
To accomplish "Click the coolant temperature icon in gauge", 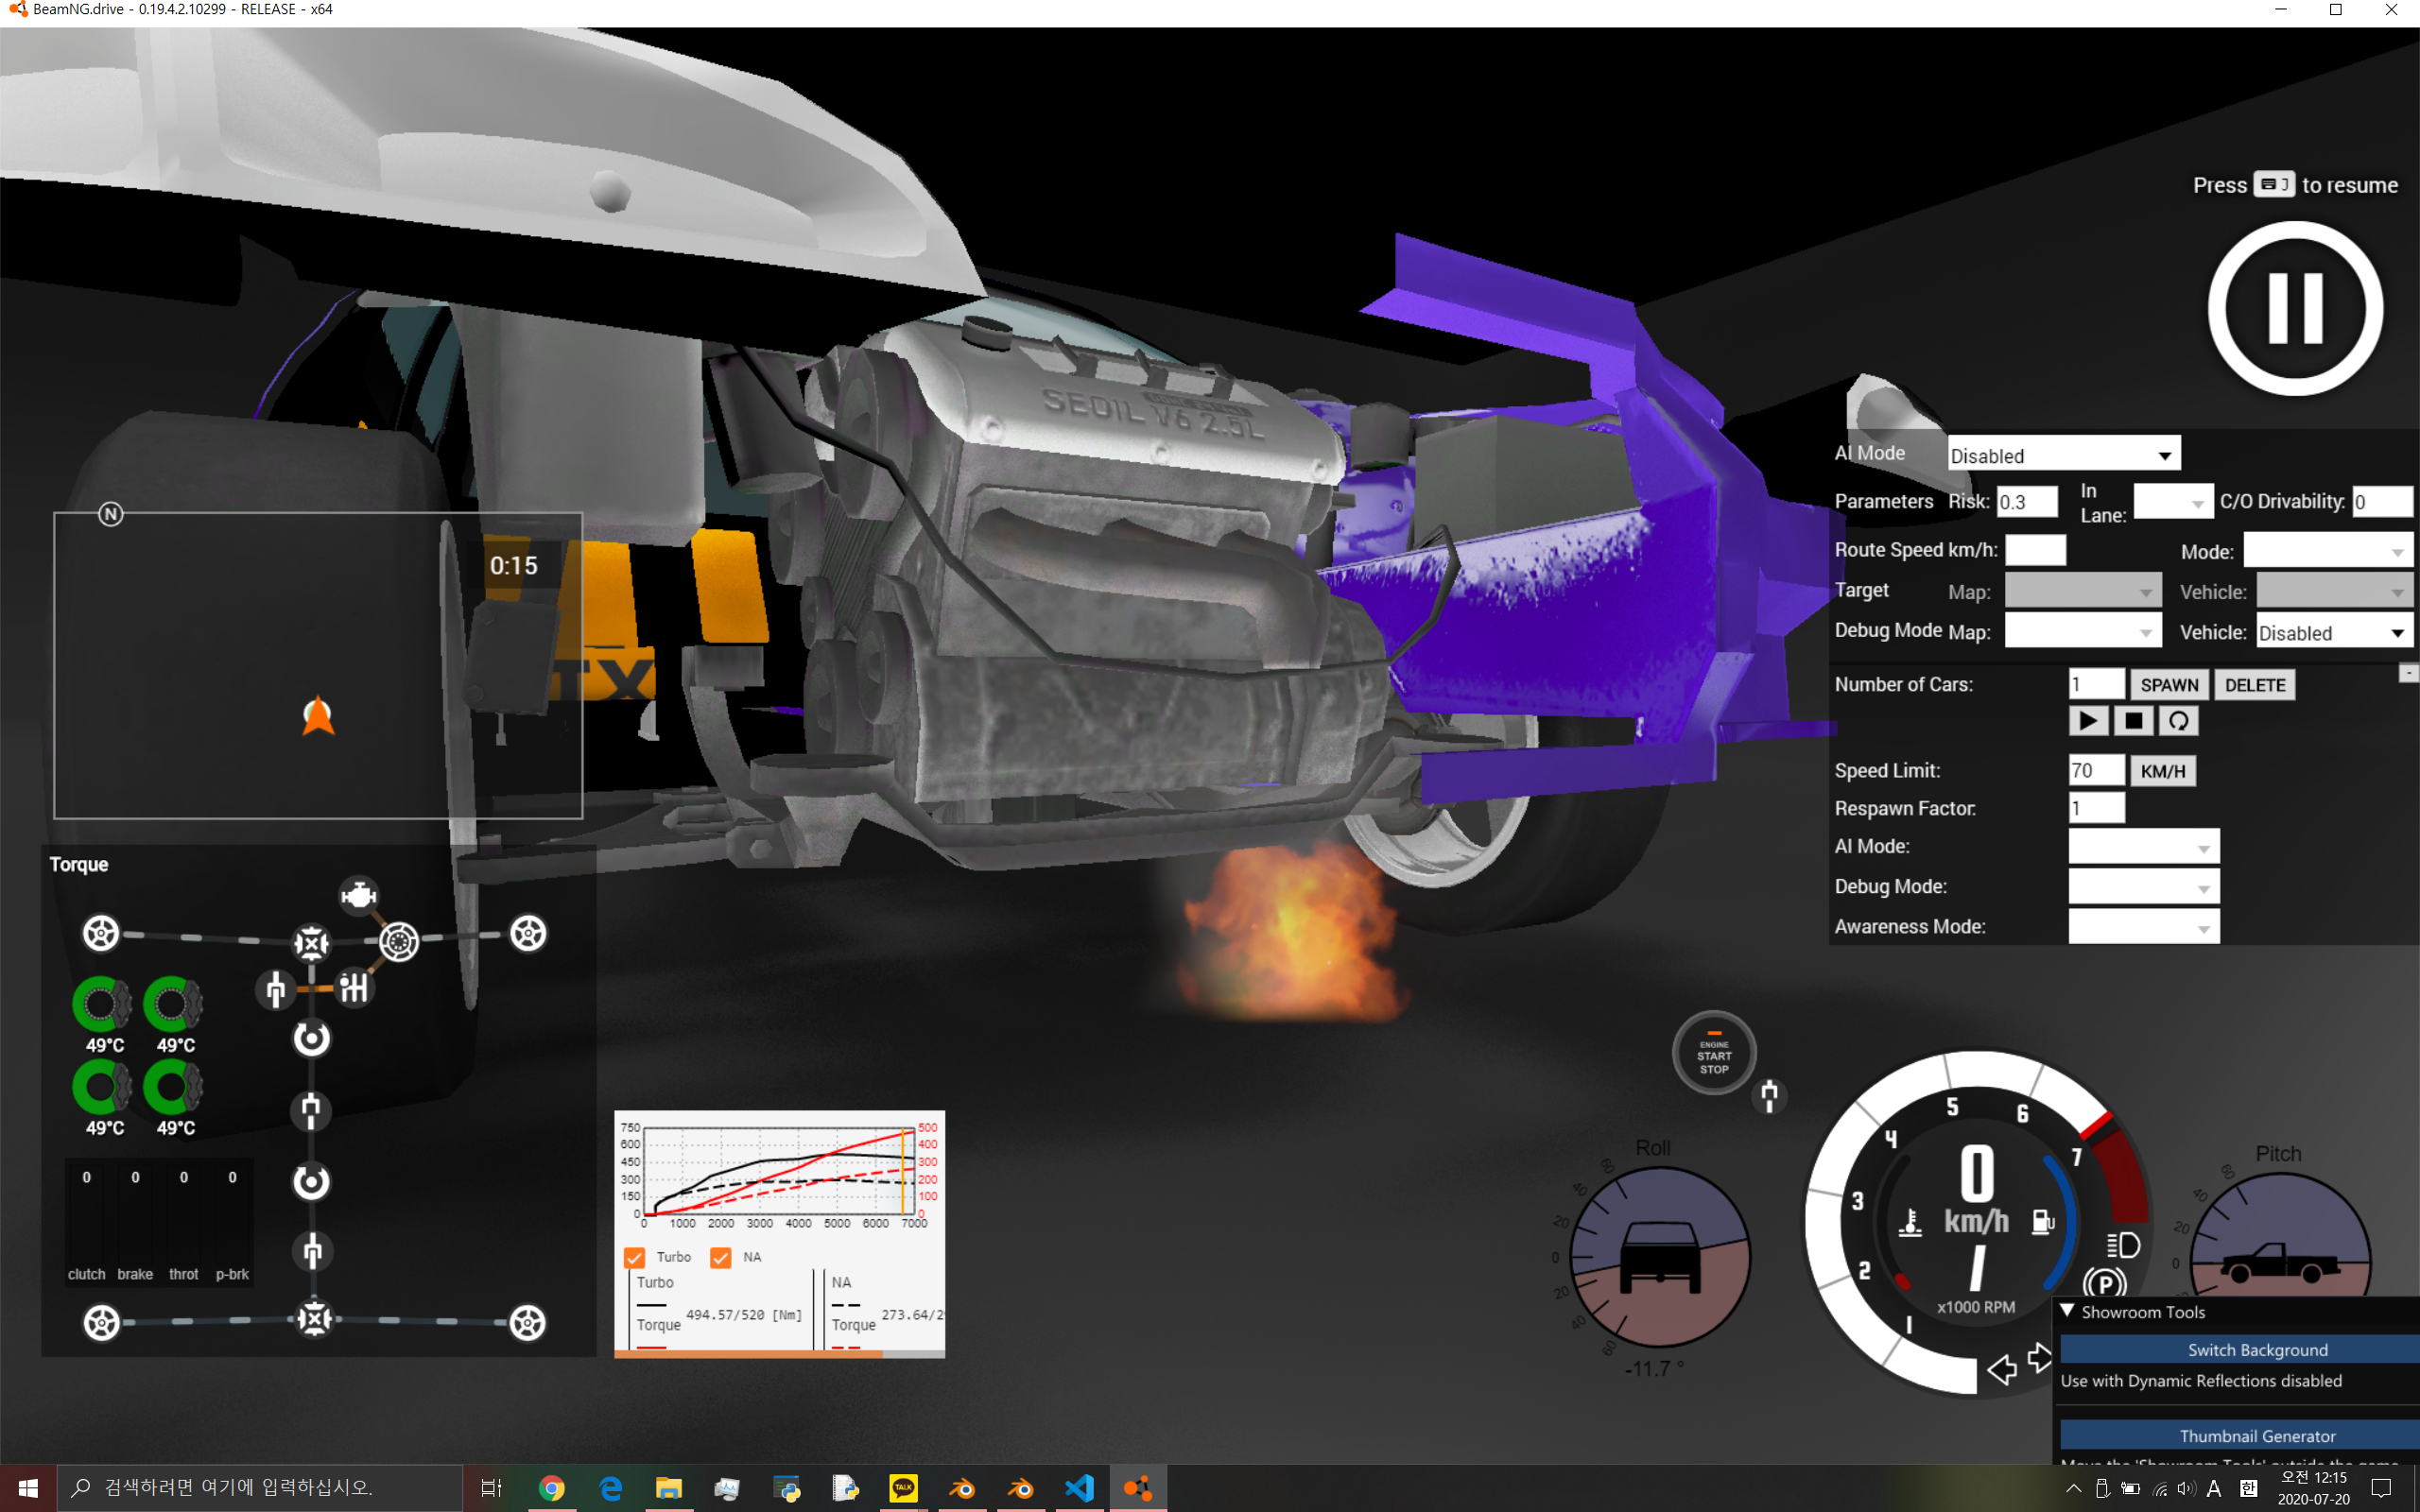I will (1910, 1223).
